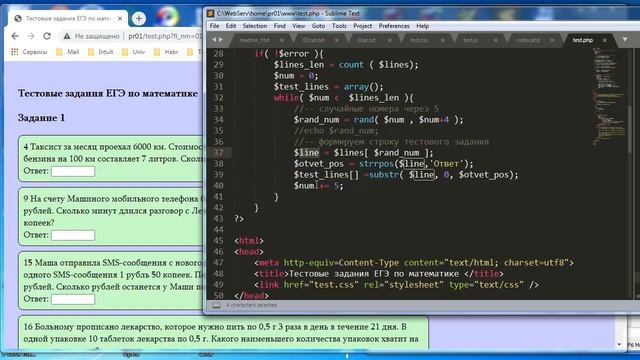Fill the answer field for question 9
The image size is (640, 360).
(x=73, y=235)
